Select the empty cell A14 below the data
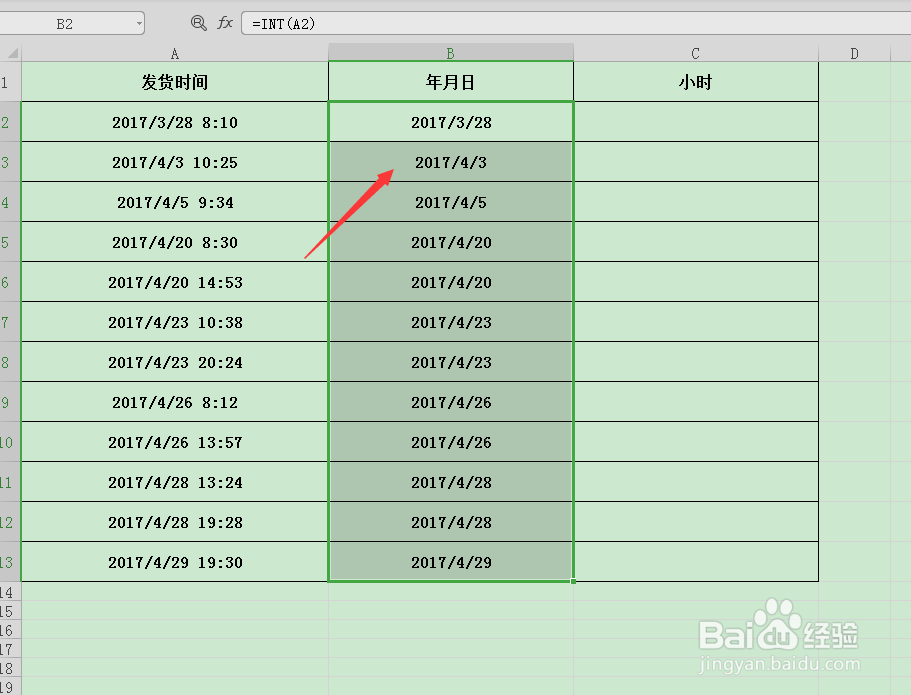Image resolution: width=911 pixels, height=695 pixels. click(x=175, y=592)
